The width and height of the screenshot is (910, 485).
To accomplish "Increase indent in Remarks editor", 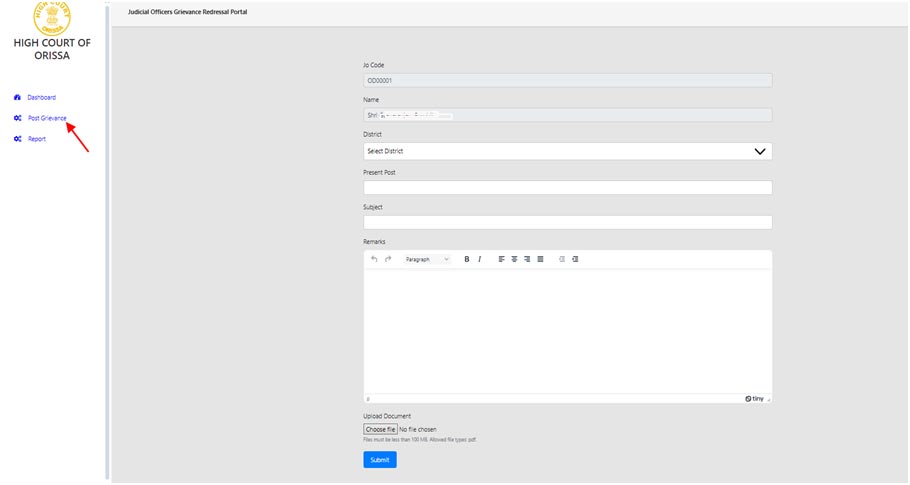I will (x=575, y=259).
